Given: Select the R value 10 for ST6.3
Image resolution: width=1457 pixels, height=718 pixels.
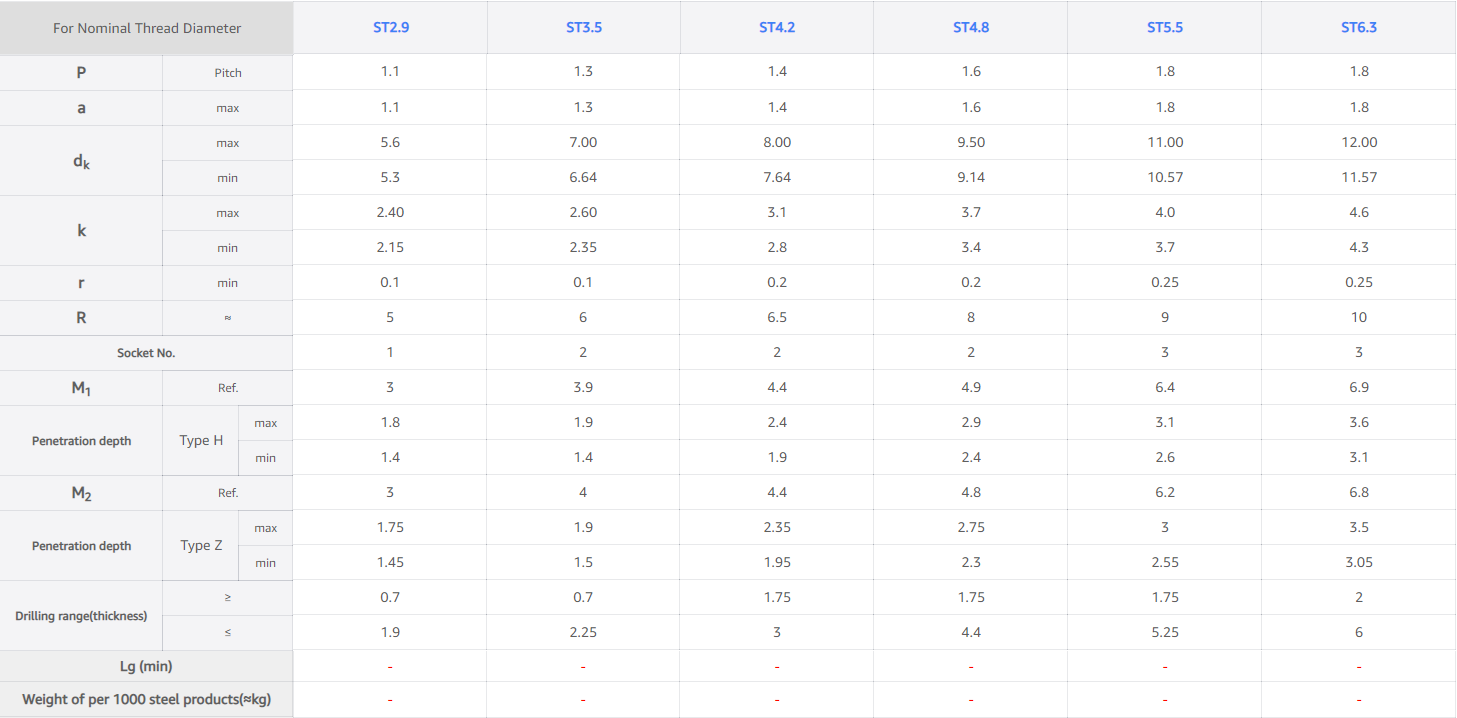Looking at the screenshot, I should coord(1359,318).
